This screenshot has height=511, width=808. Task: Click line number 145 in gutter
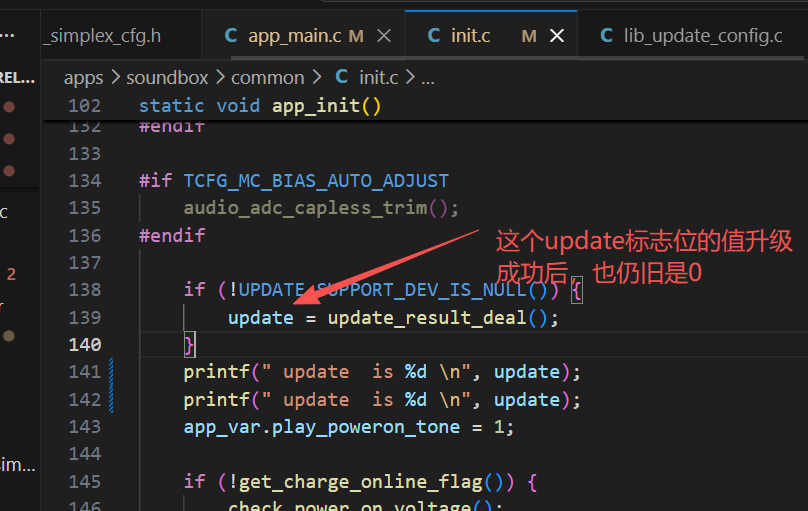tap(85, 482)
